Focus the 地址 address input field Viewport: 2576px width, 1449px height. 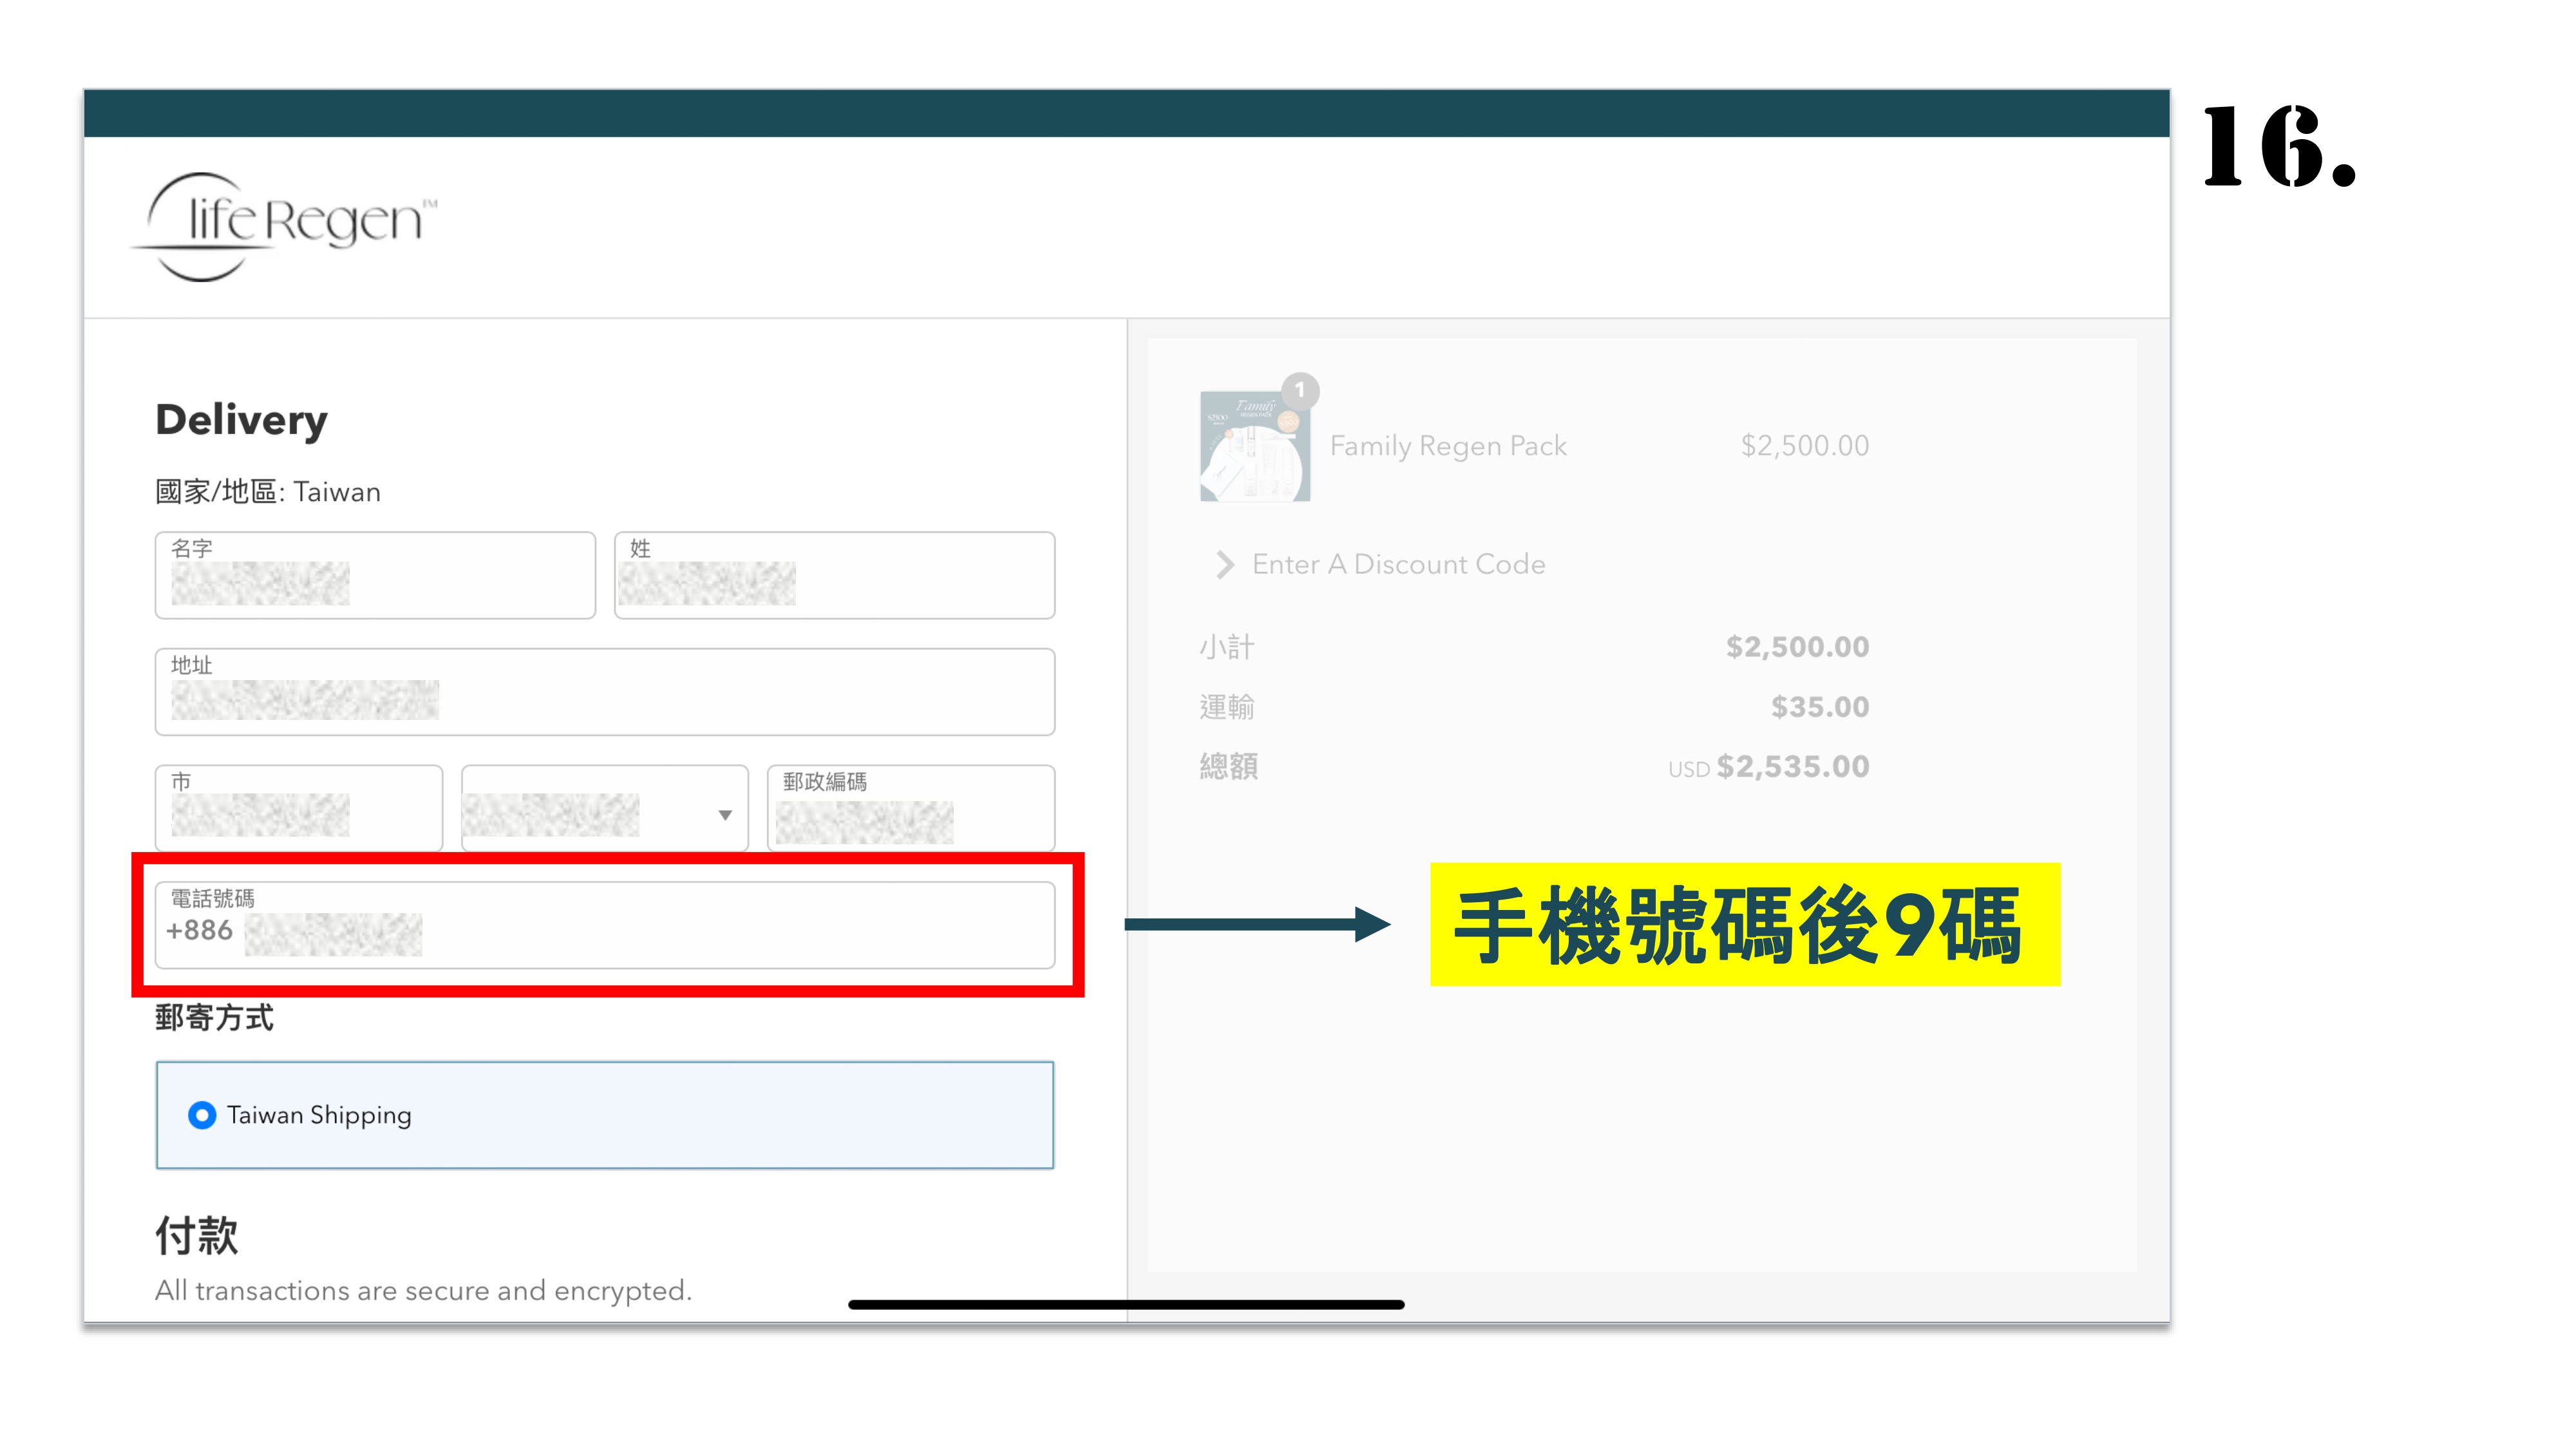click(604, 692)
